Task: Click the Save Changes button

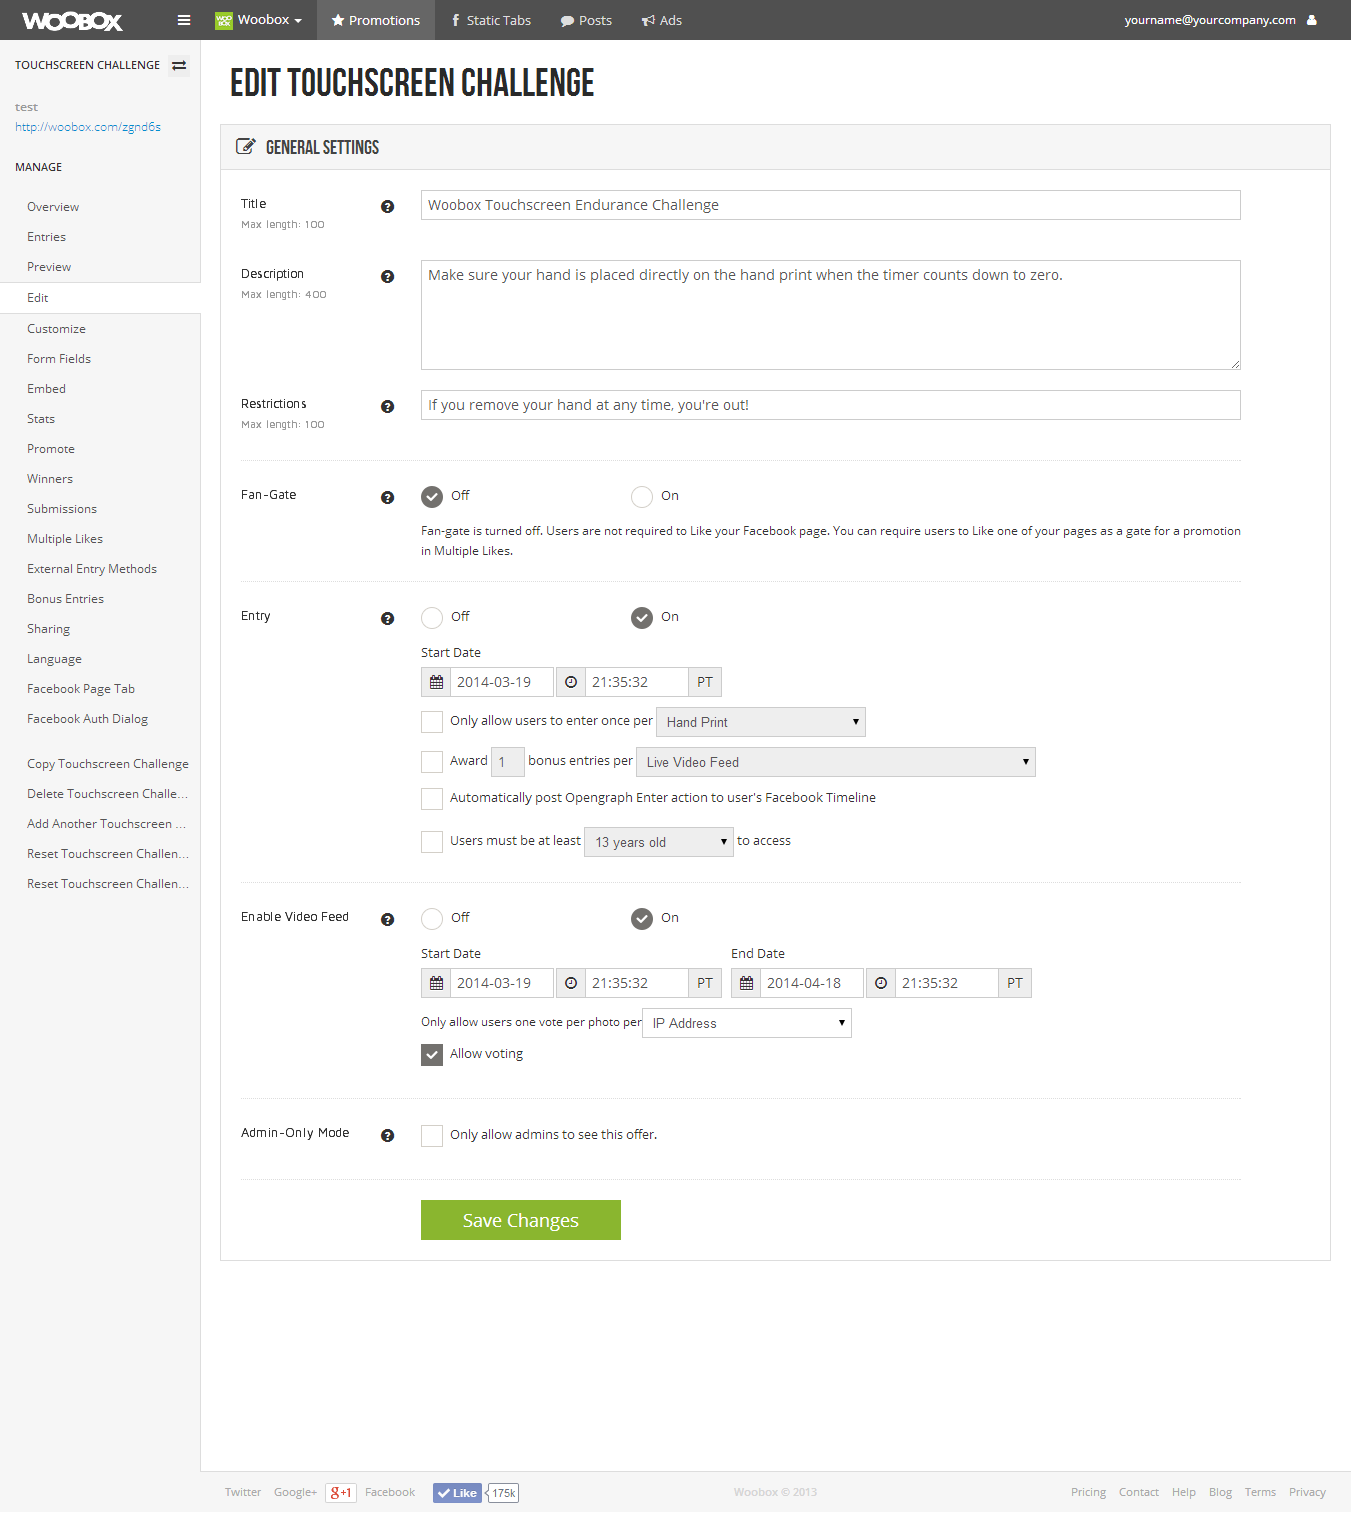Action: coord(521,1220)
